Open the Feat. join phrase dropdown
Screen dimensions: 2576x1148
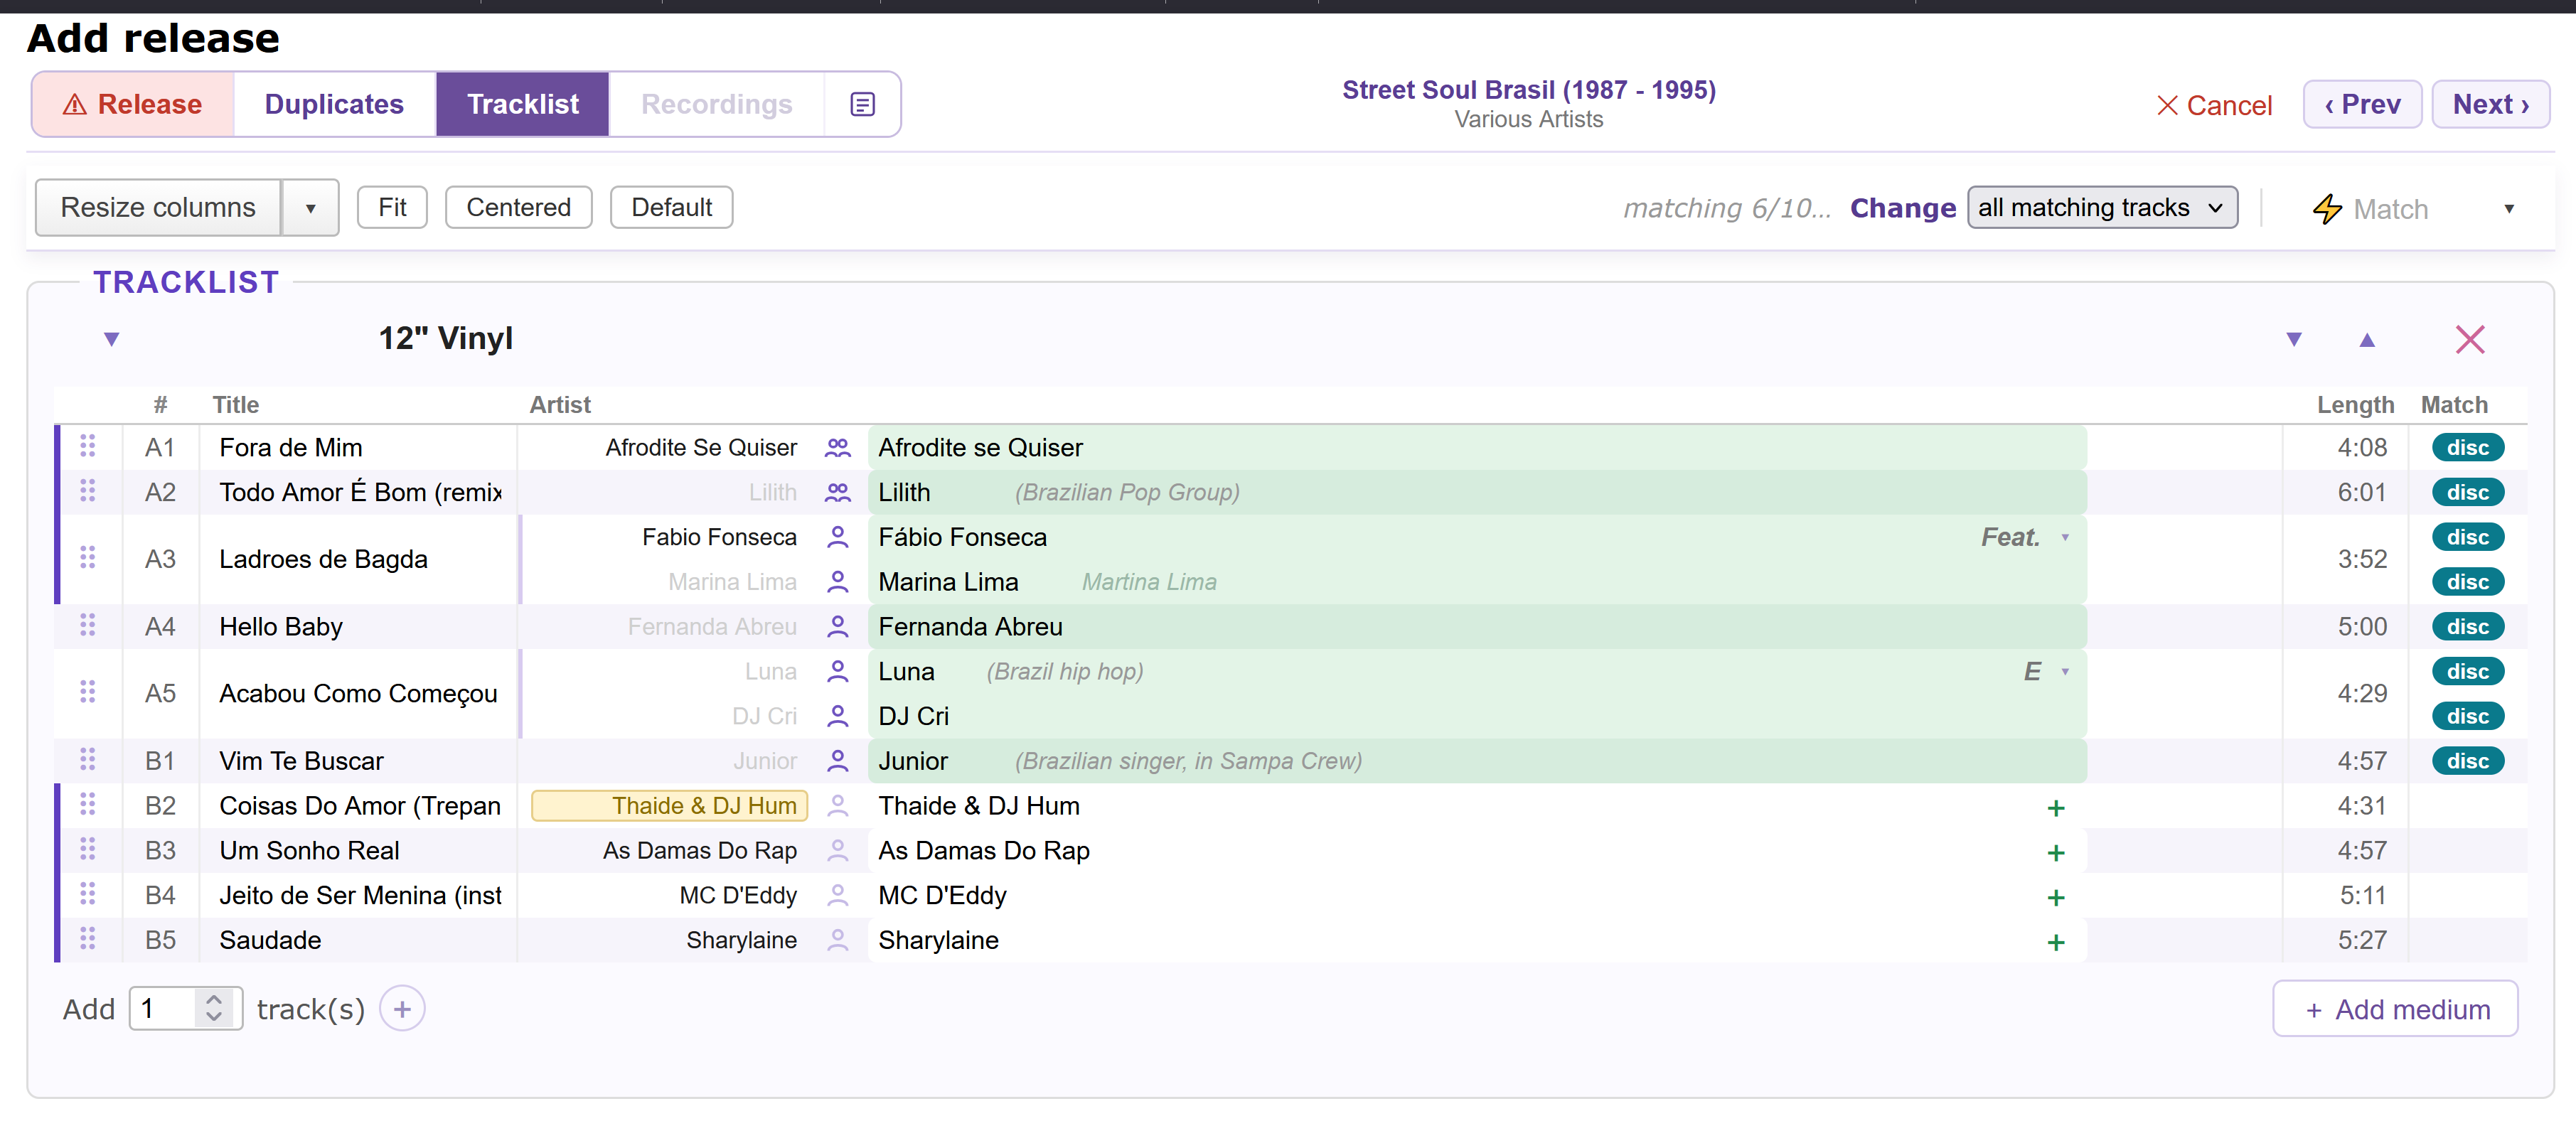(x=2064, y=538)
